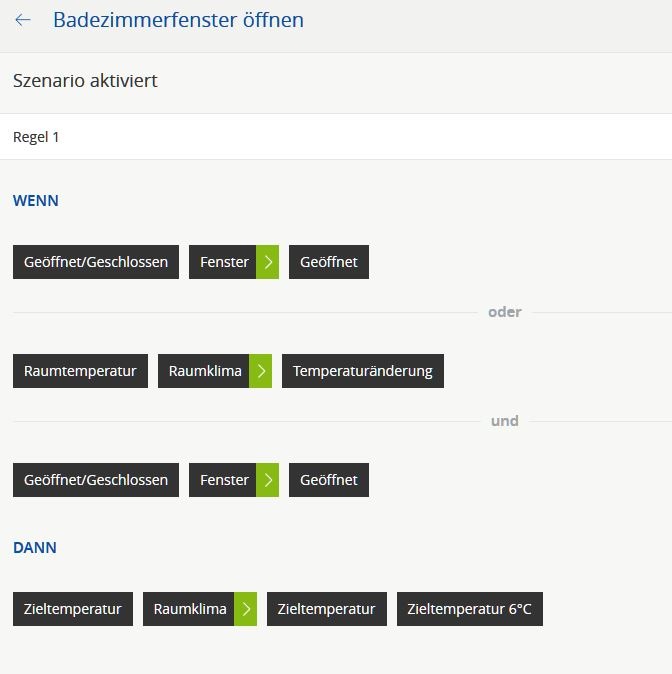Open the Regel 1 row
This screenshot has width=672, height=674.
pyautogui.click(x=336, y=137)
